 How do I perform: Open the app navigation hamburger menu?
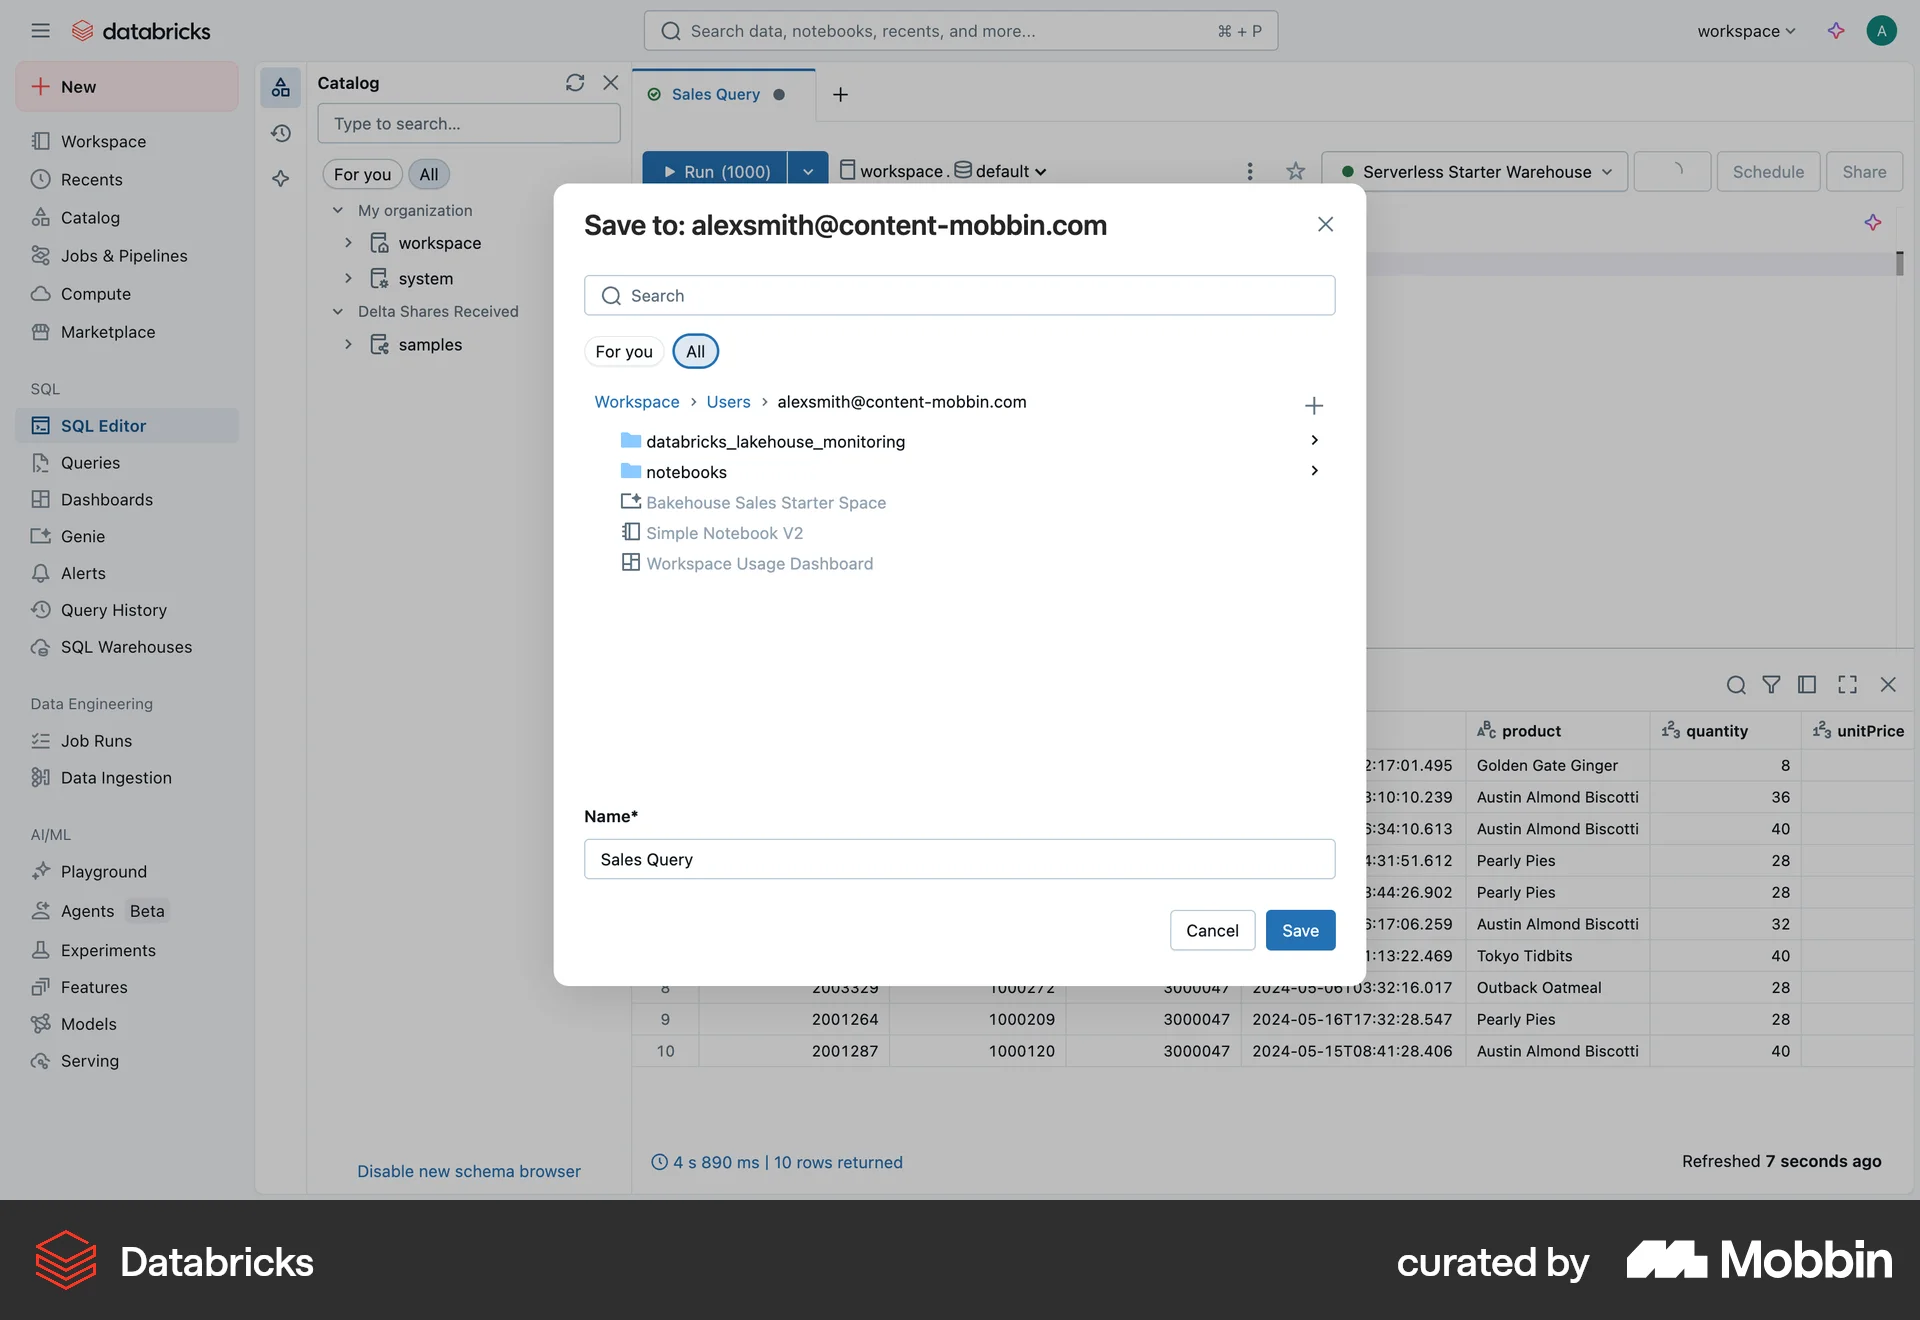41,30
